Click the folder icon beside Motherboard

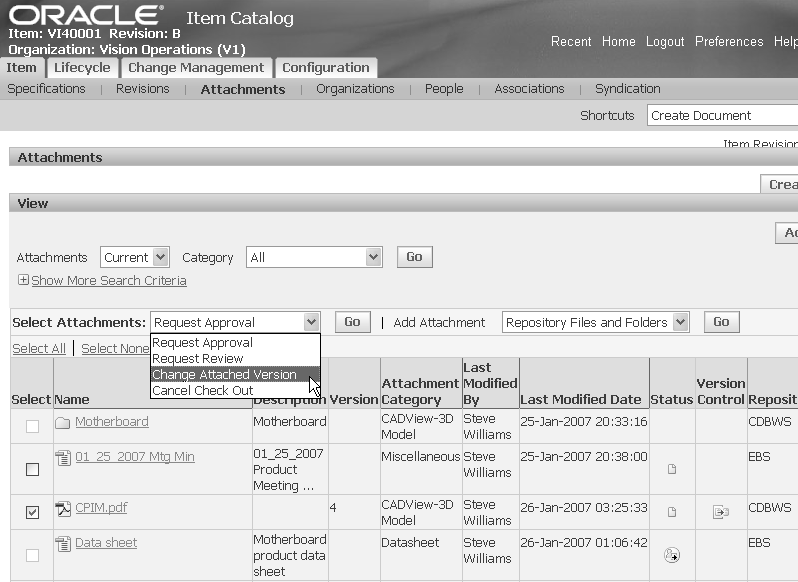[x=63, y=423]
